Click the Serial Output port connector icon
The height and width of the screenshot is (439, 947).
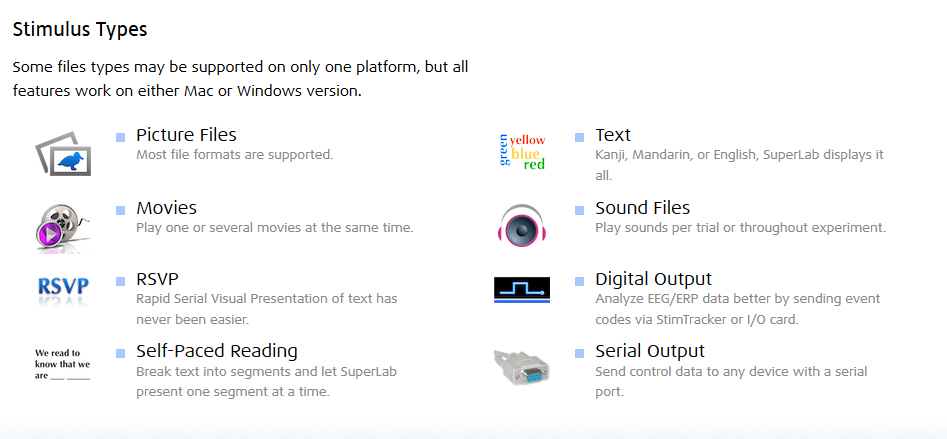[522, 365]
